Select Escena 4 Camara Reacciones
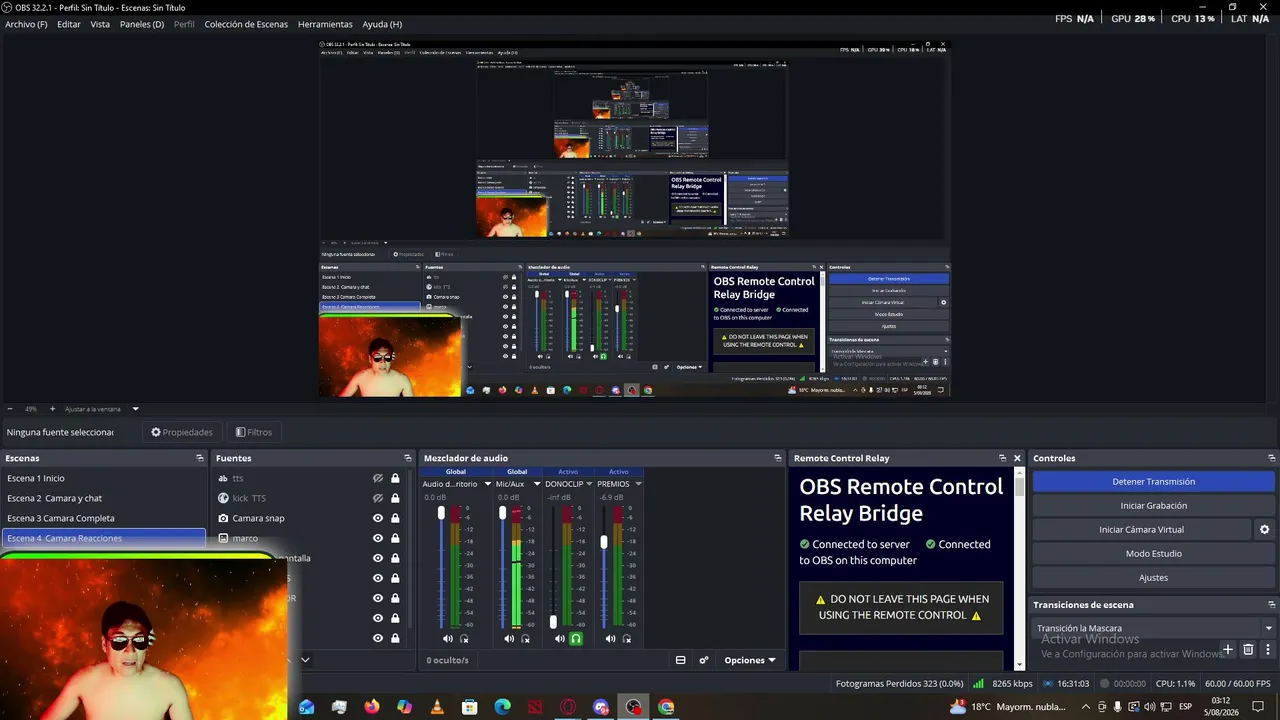This screenshot has width=1280, height=720. tap(103, 538)
